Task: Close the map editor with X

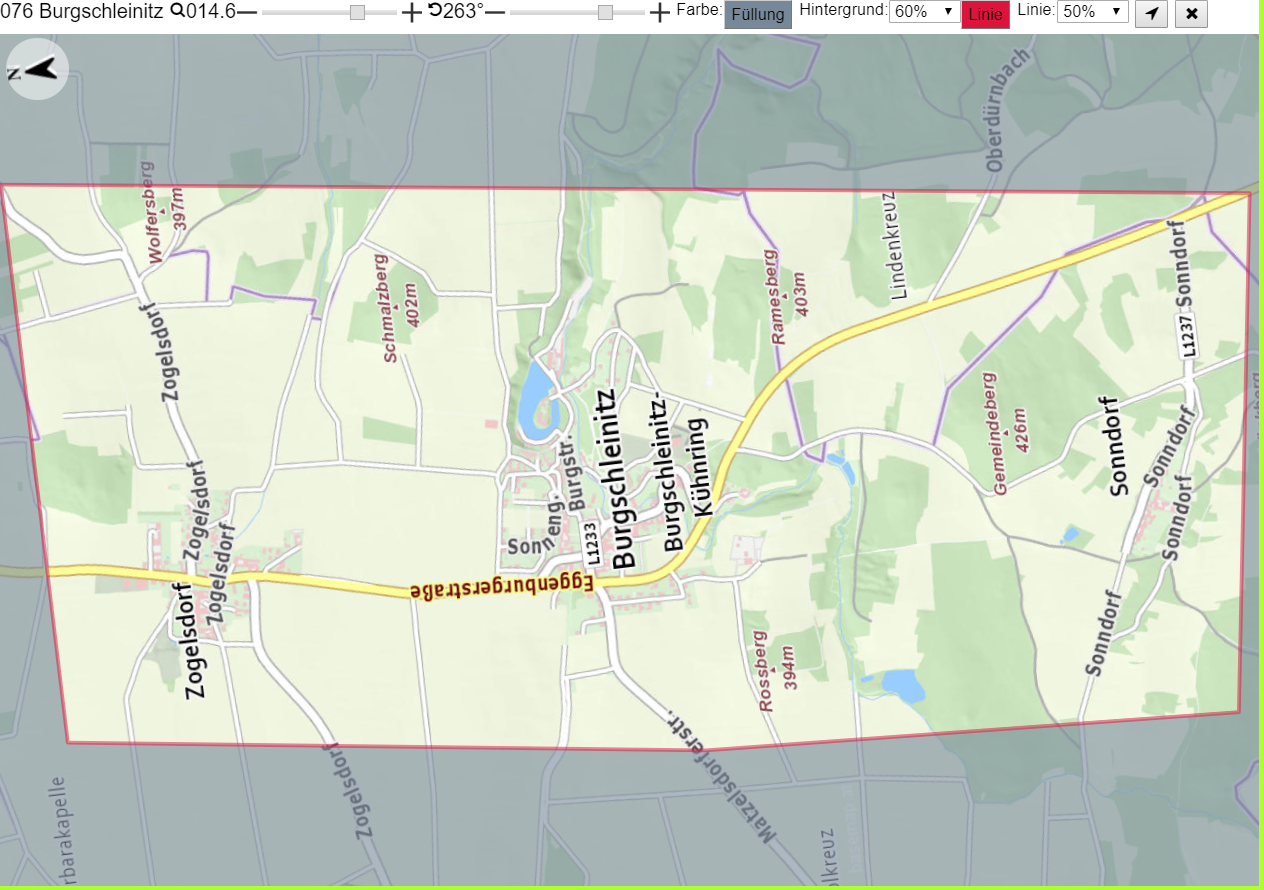Action: click(x=1191, y=14)
